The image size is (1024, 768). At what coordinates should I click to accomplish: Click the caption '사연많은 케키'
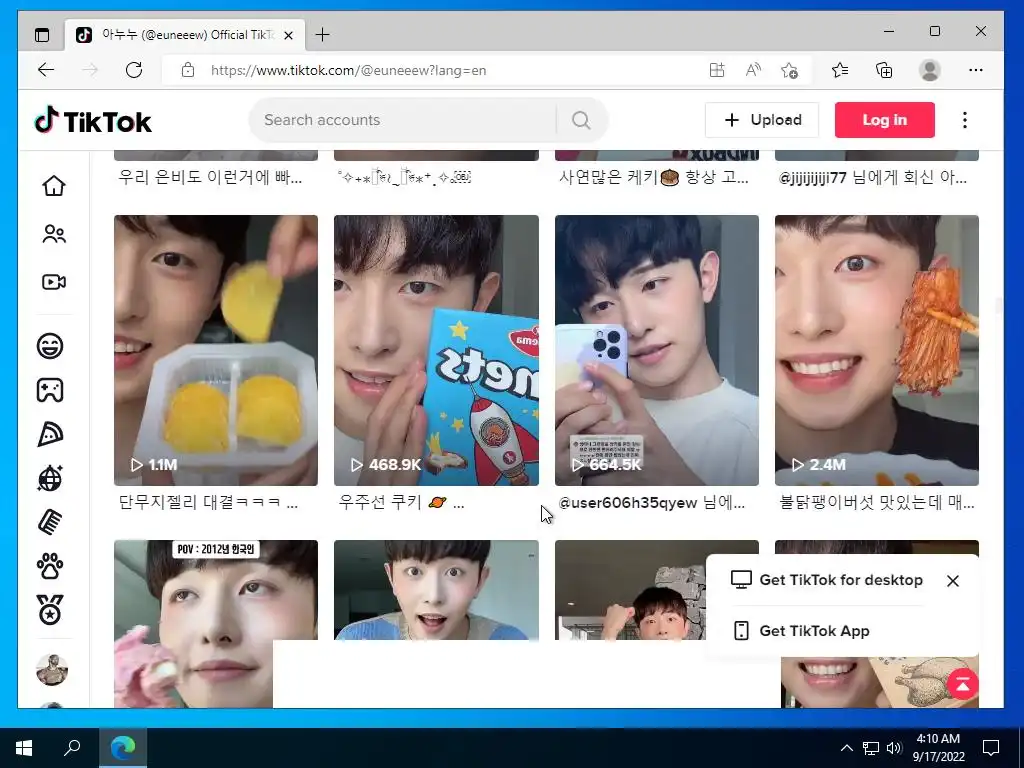click(654, 178)
